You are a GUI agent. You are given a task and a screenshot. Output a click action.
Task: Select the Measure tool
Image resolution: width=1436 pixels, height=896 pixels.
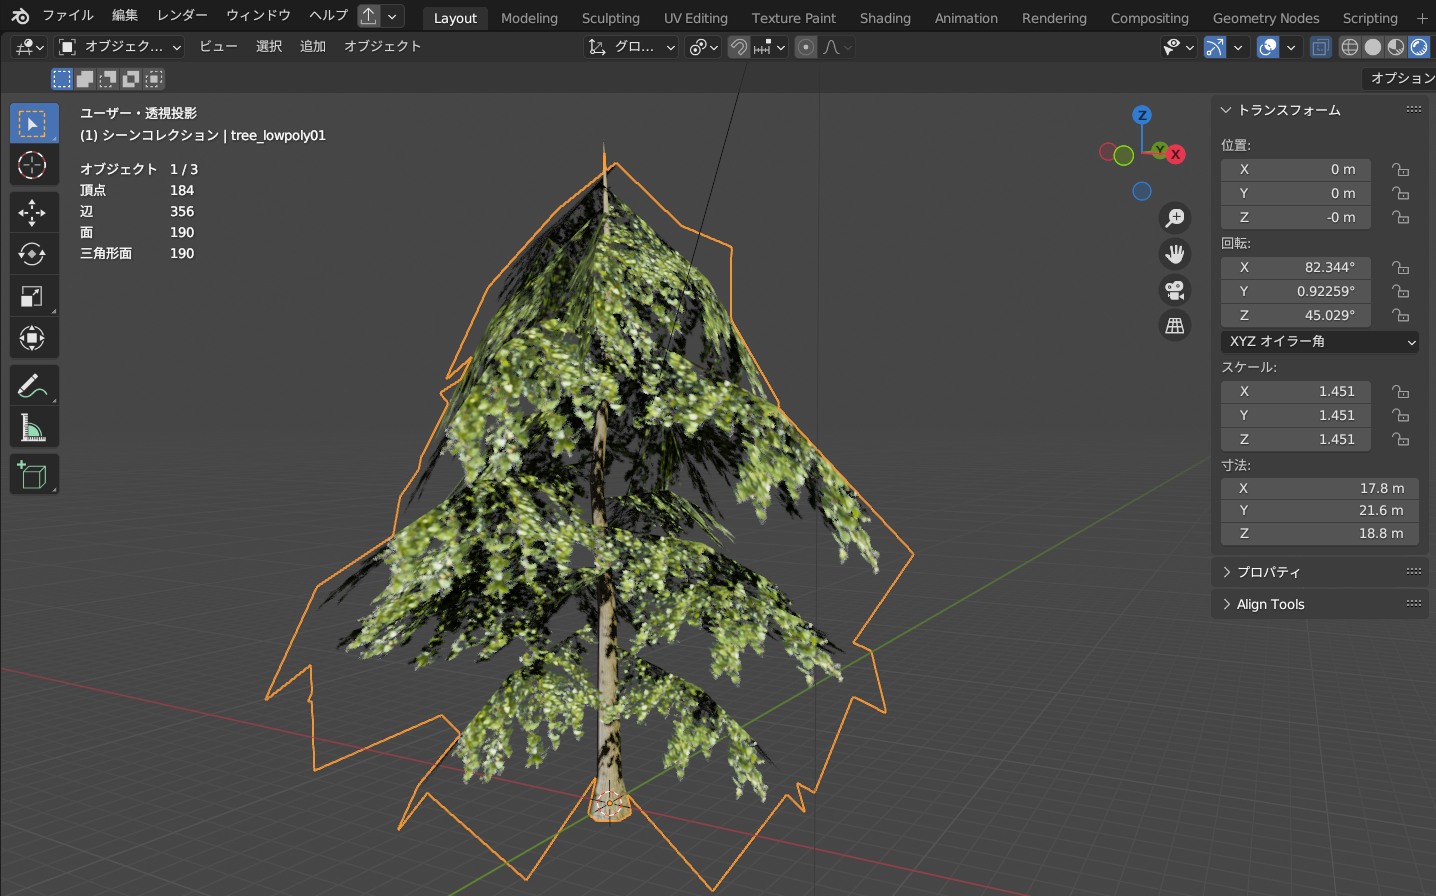click(x=34, y=426)
